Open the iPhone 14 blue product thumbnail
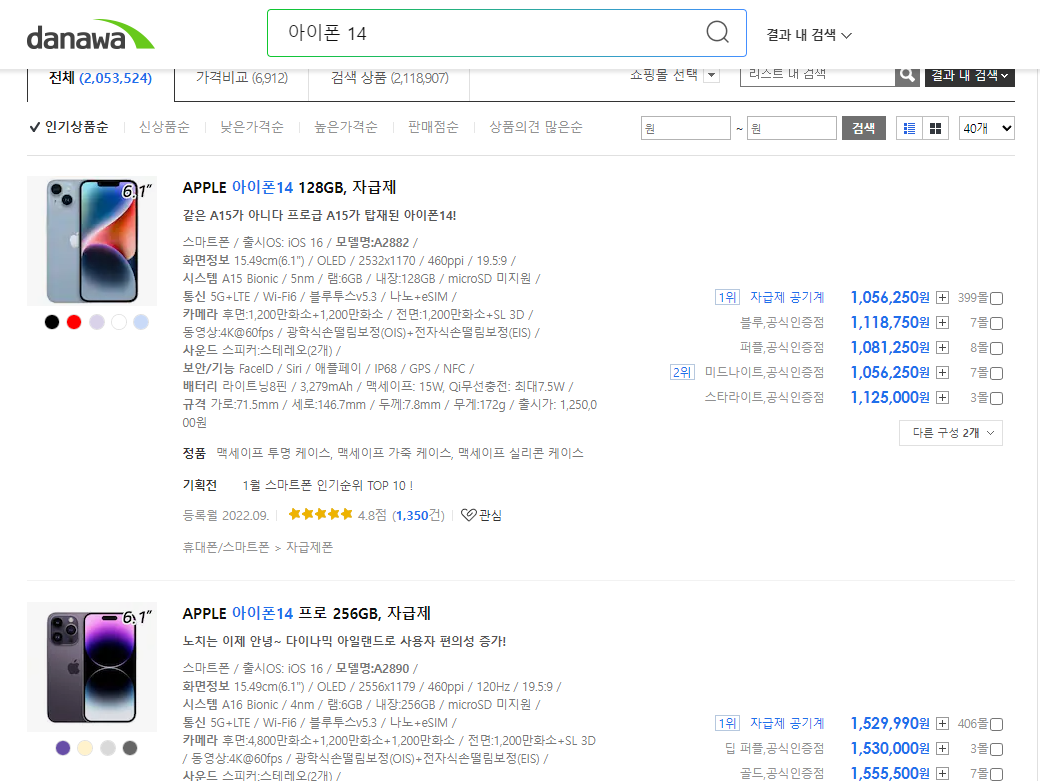Image resolution: width=1040 pixels, height=781 pixels. (x=92, y=241)
